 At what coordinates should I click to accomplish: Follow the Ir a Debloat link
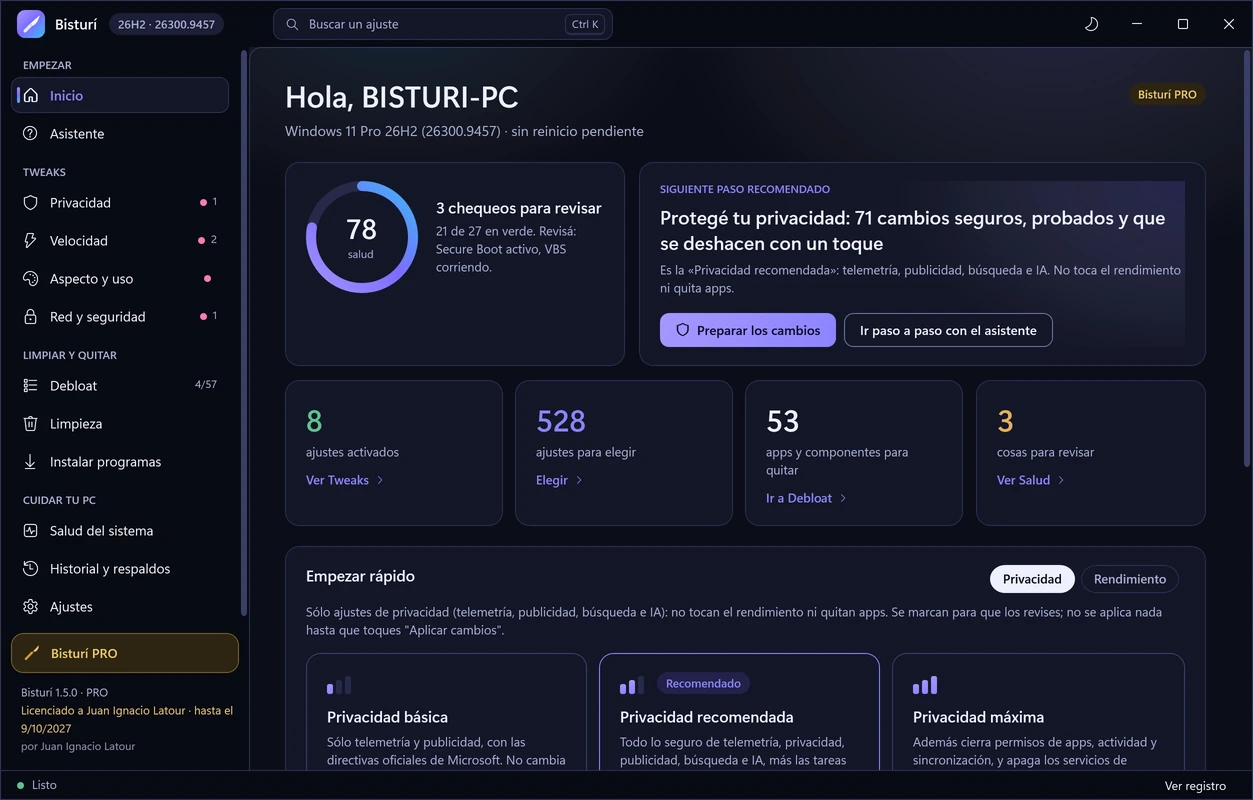pos(807,498)
